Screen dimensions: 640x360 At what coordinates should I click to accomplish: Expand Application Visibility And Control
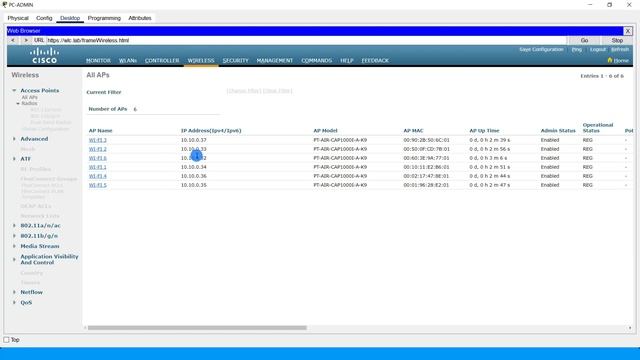[14, 259]
